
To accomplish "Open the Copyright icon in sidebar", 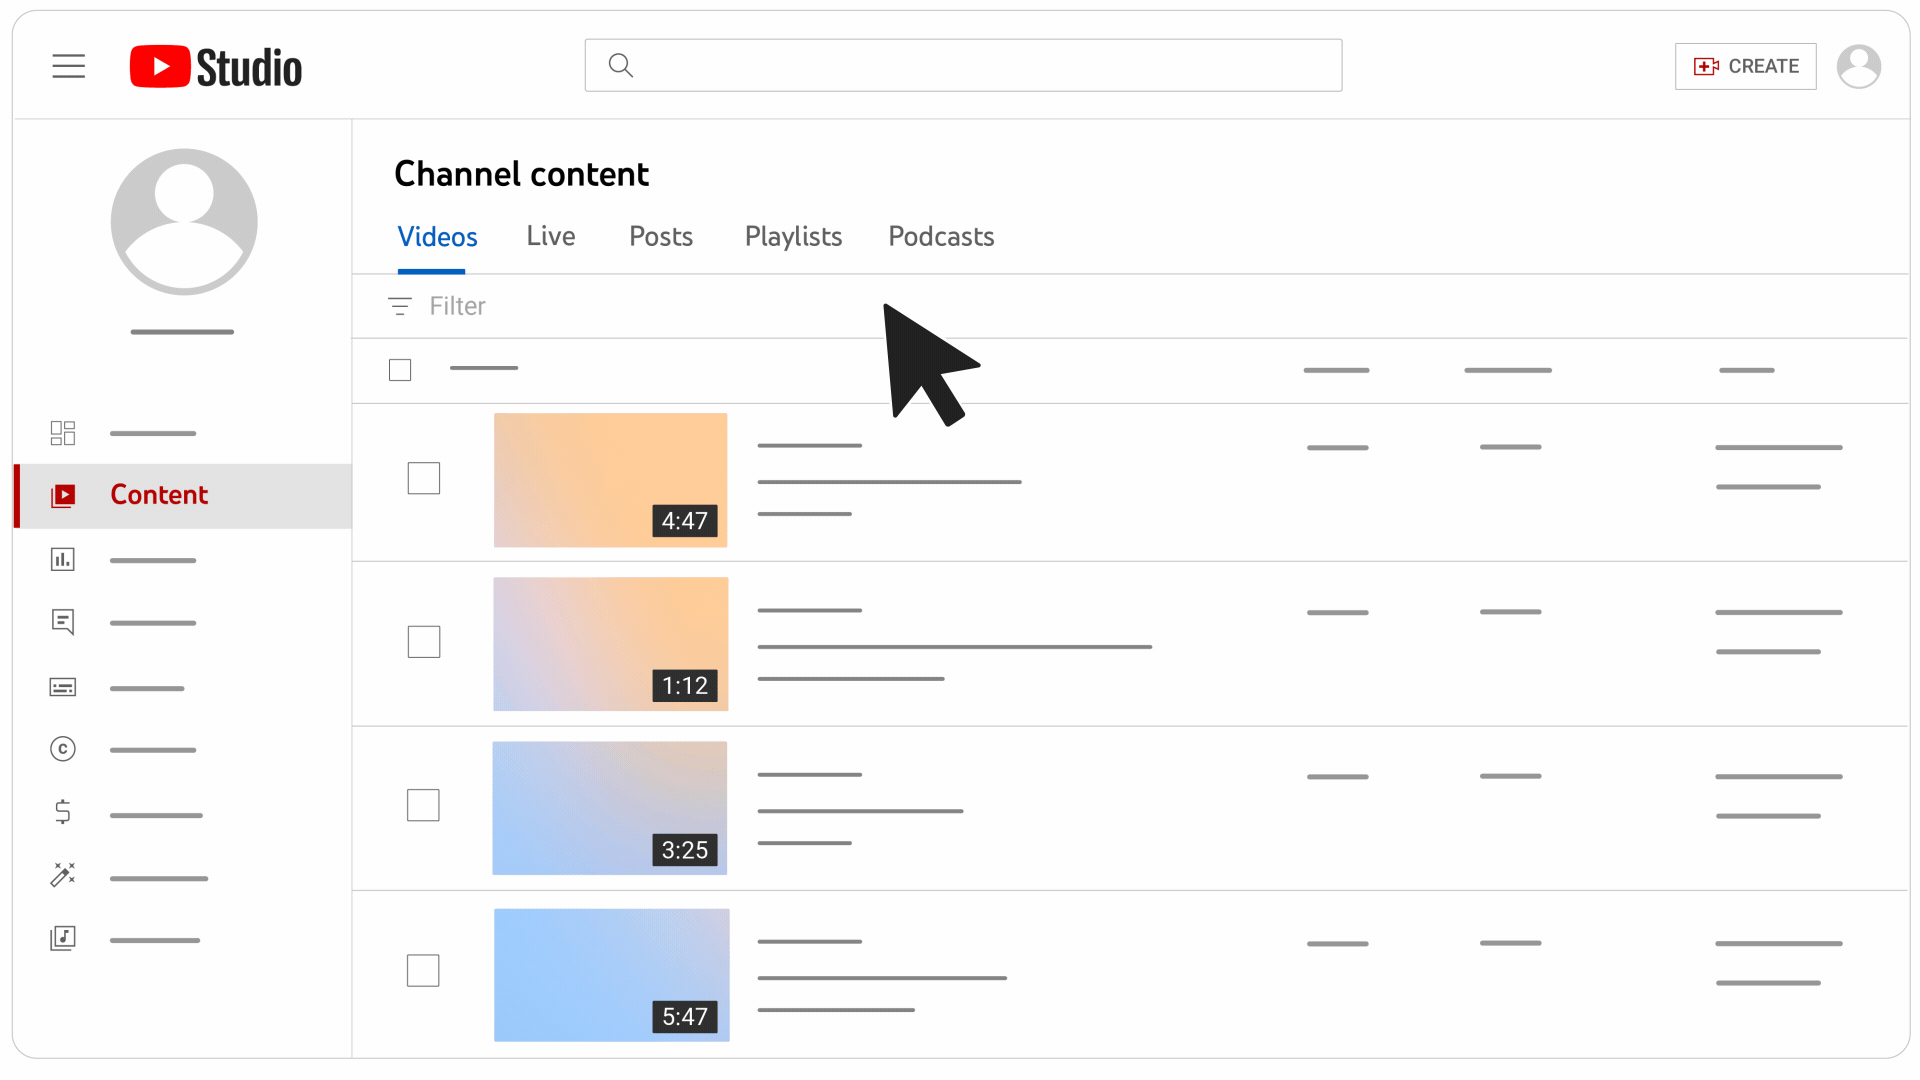I will pyautogui.click(x=62, y=749).
